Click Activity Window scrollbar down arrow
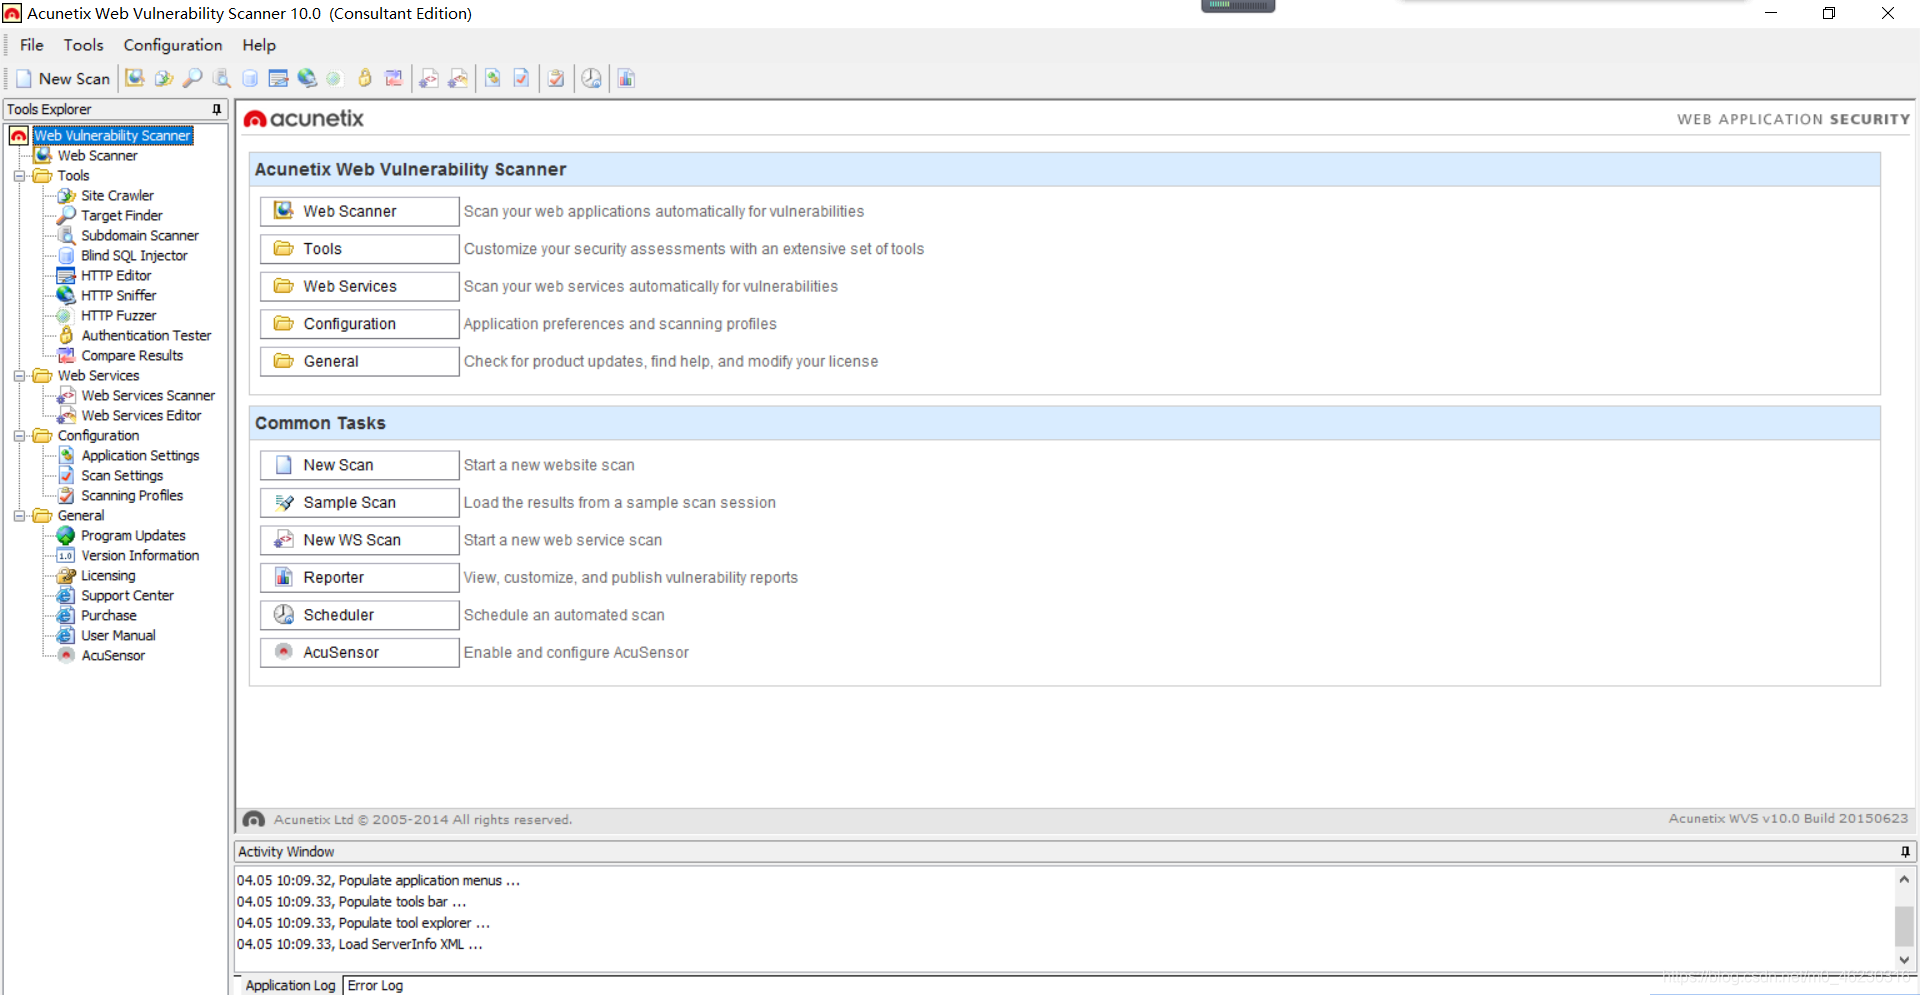This screenshot has width=1920, height=995. pyautogui.click(x=1904, y=959)
